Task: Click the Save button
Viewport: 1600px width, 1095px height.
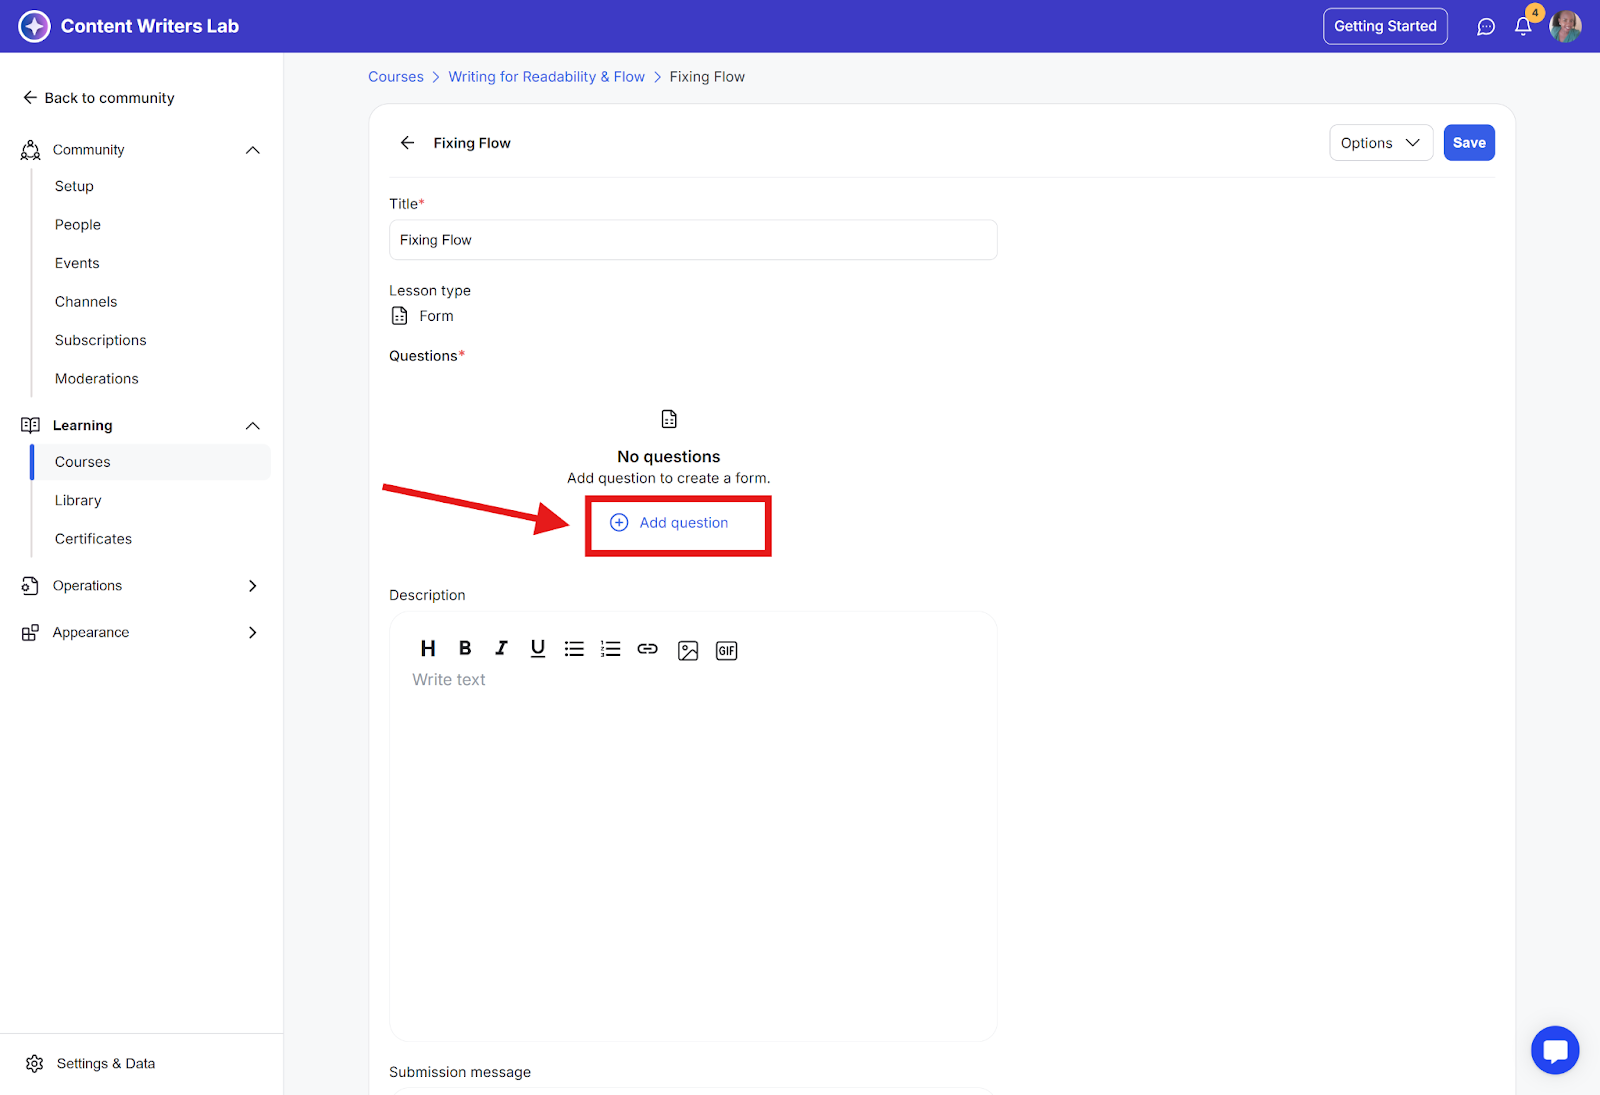Action: tap(1469, 143)
